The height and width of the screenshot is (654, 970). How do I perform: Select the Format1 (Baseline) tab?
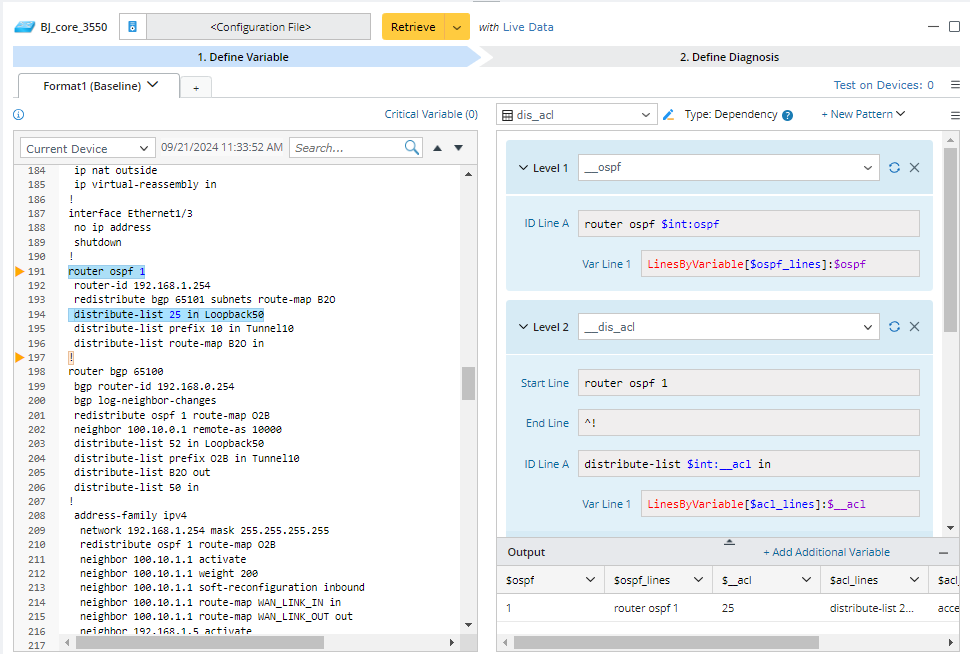pos(99,86)
